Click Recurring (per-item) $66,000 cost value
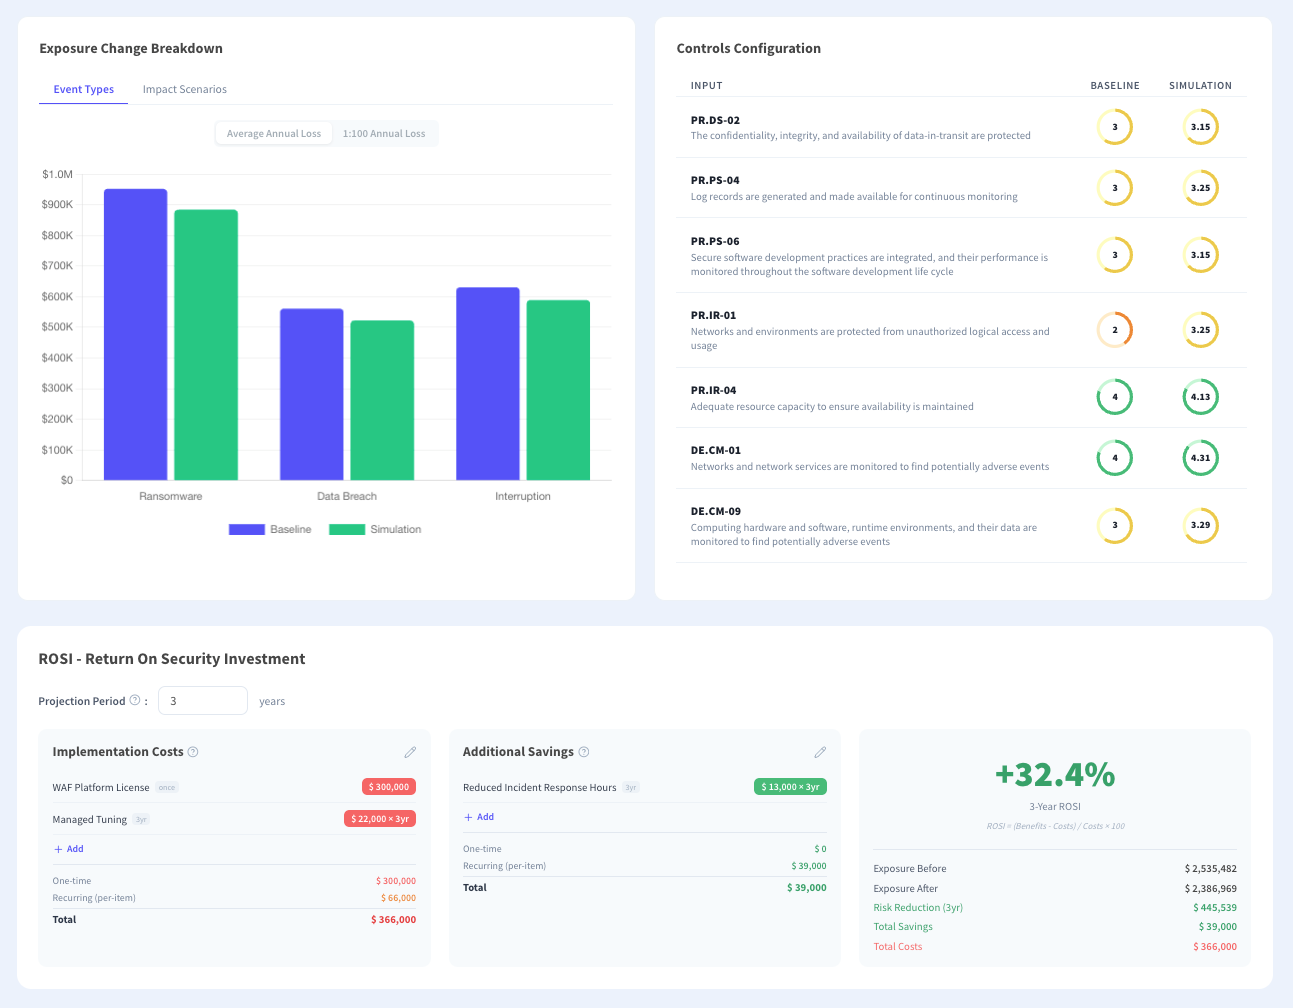 [398, 898]
